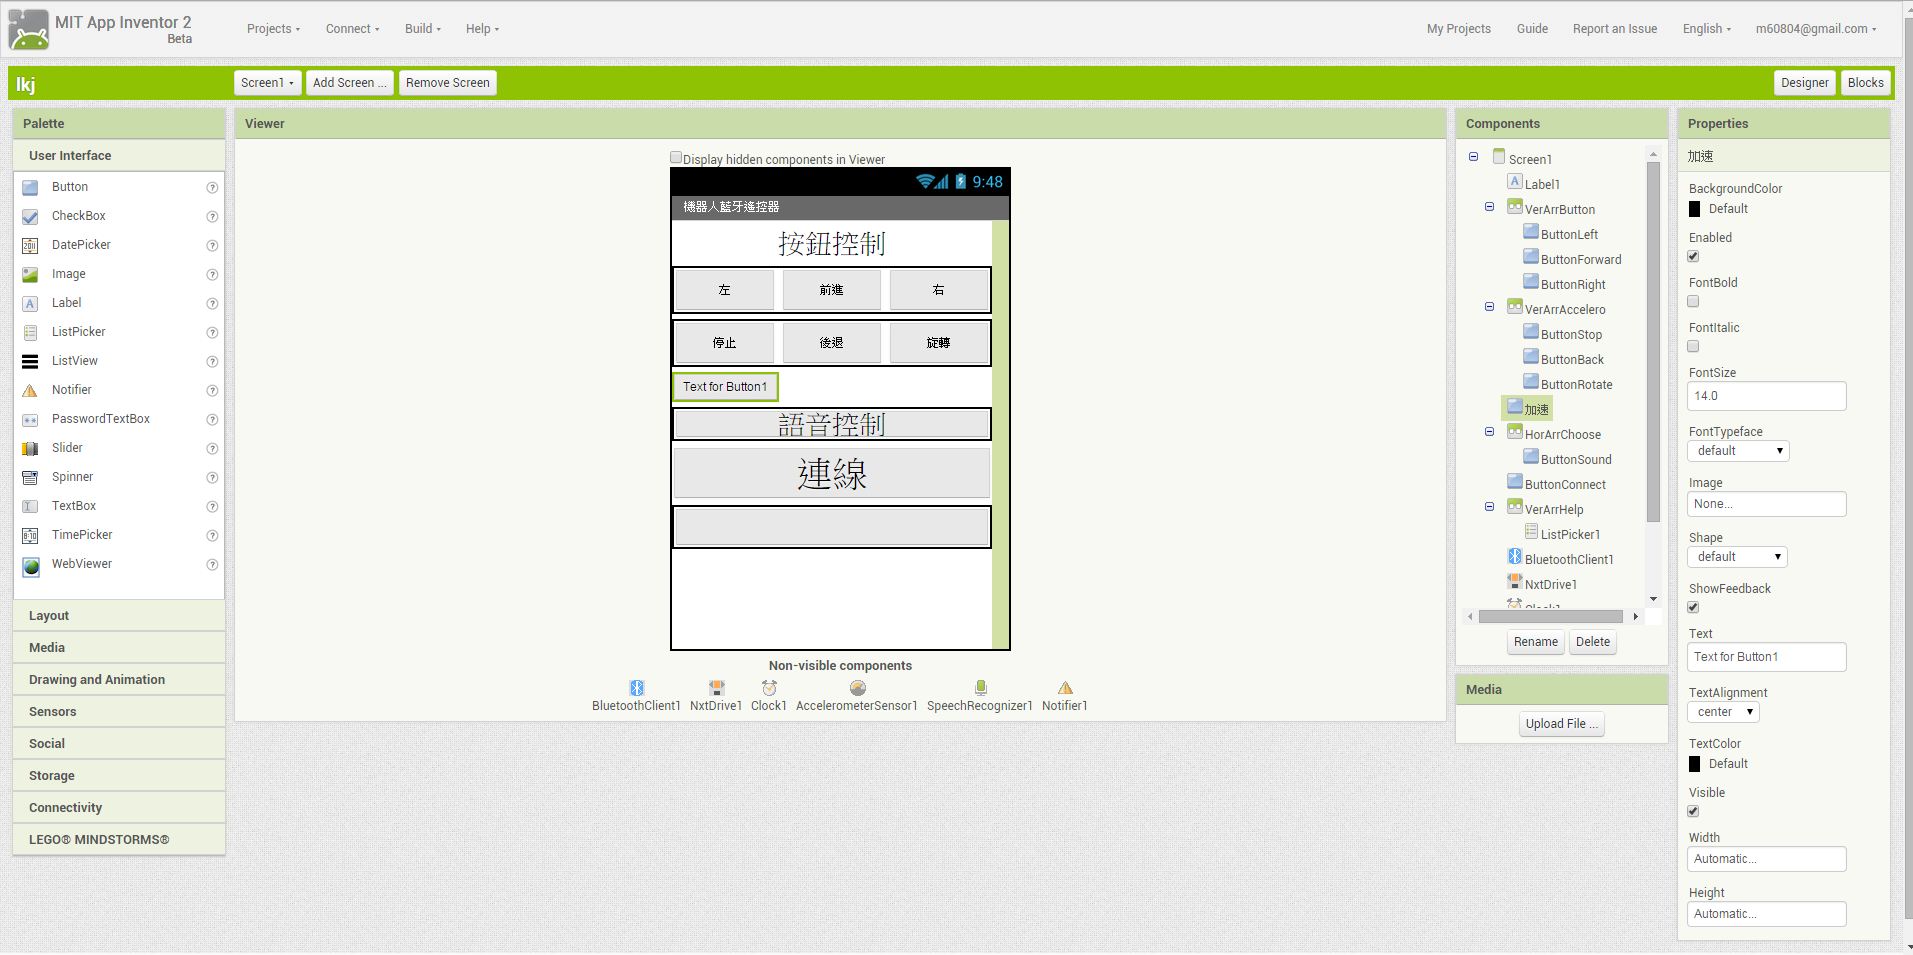Click the Add Screen button

pos(349,83)
